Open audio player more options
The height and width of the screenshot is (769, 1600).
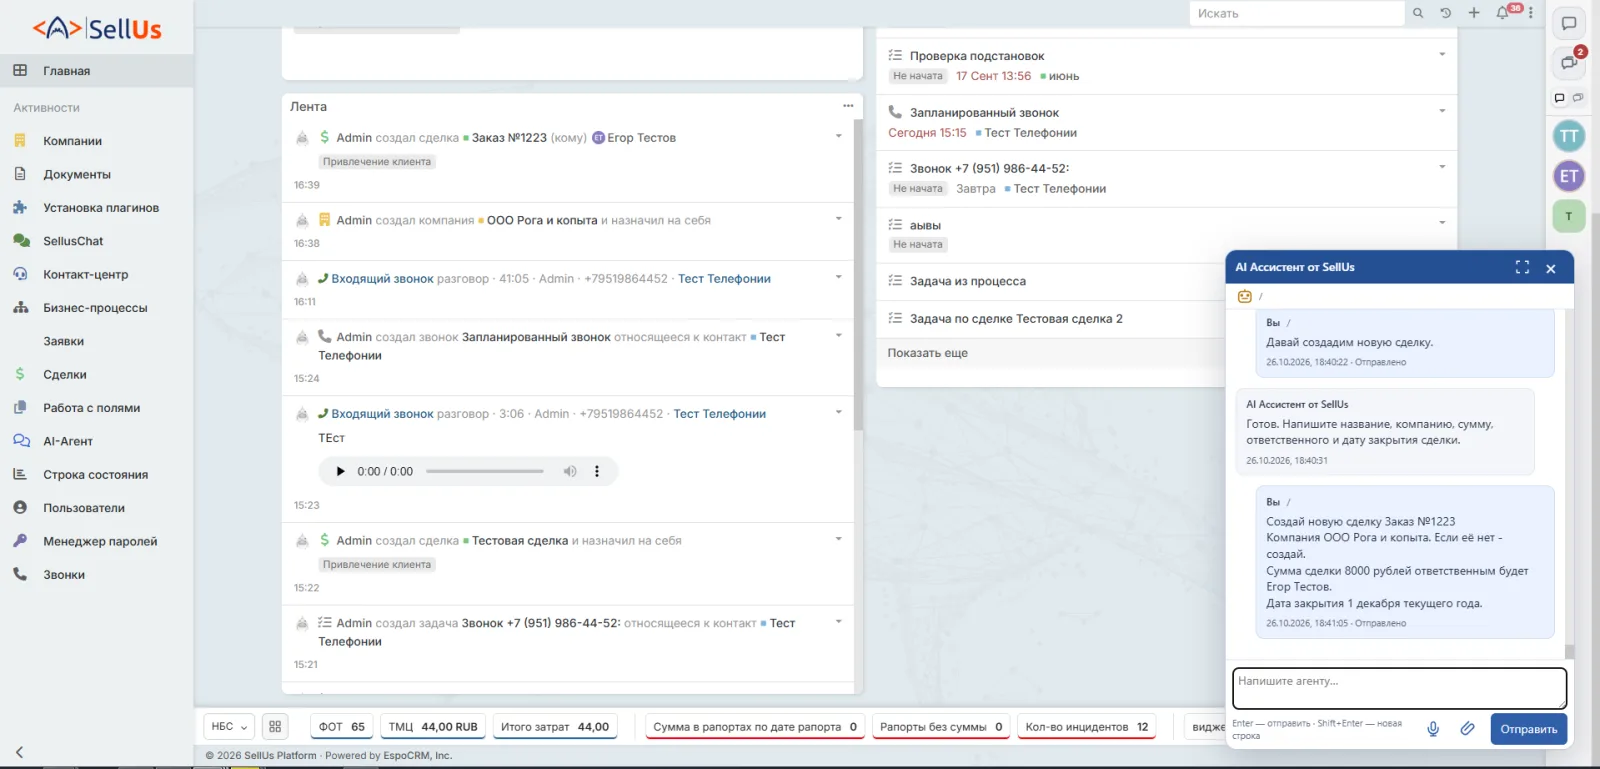(x=597, y=472)
